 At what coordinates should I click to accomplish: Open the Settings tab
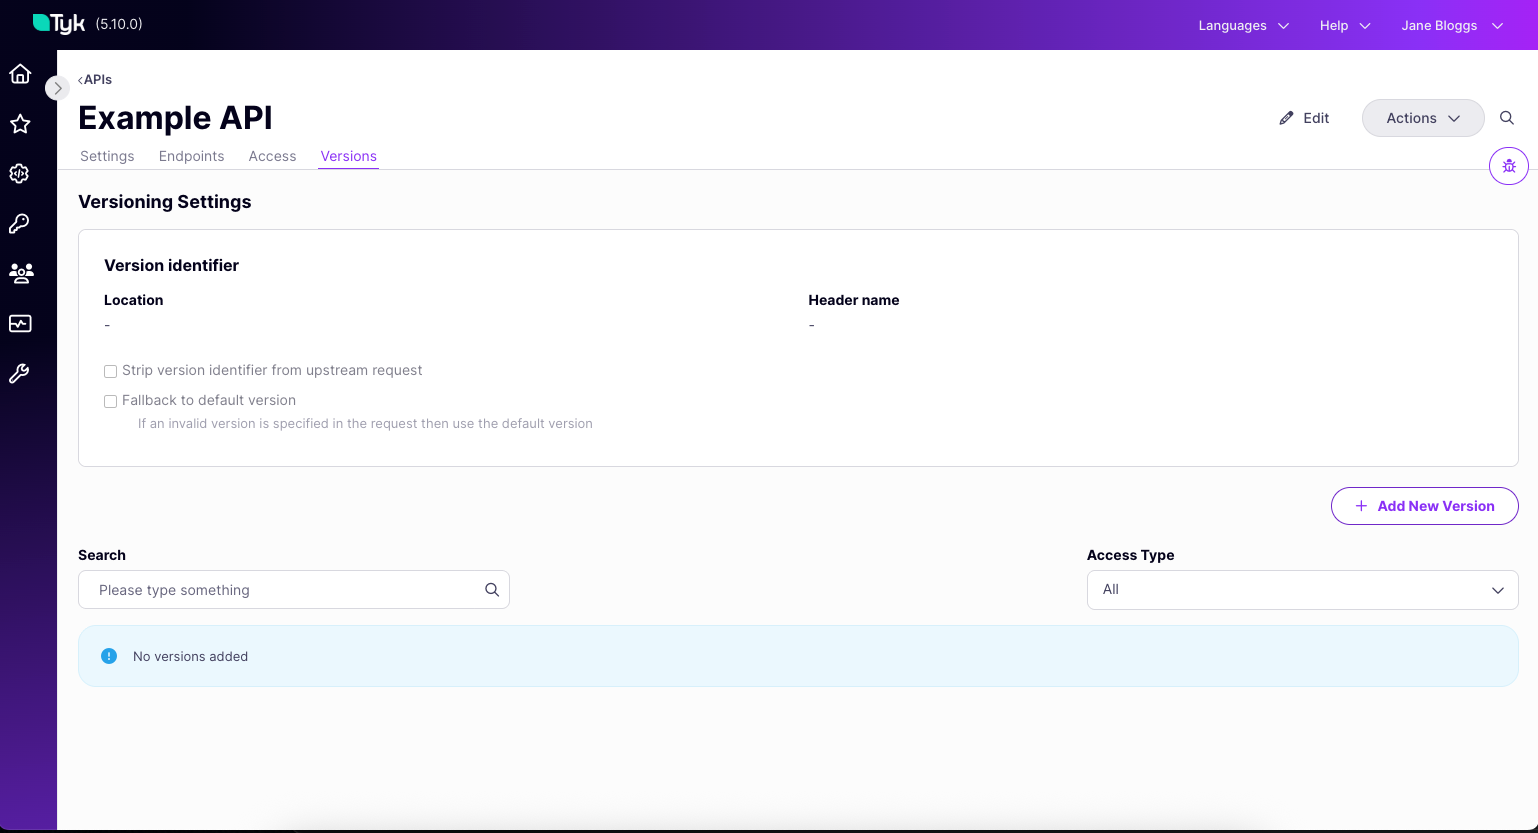[x=107, y=156]
